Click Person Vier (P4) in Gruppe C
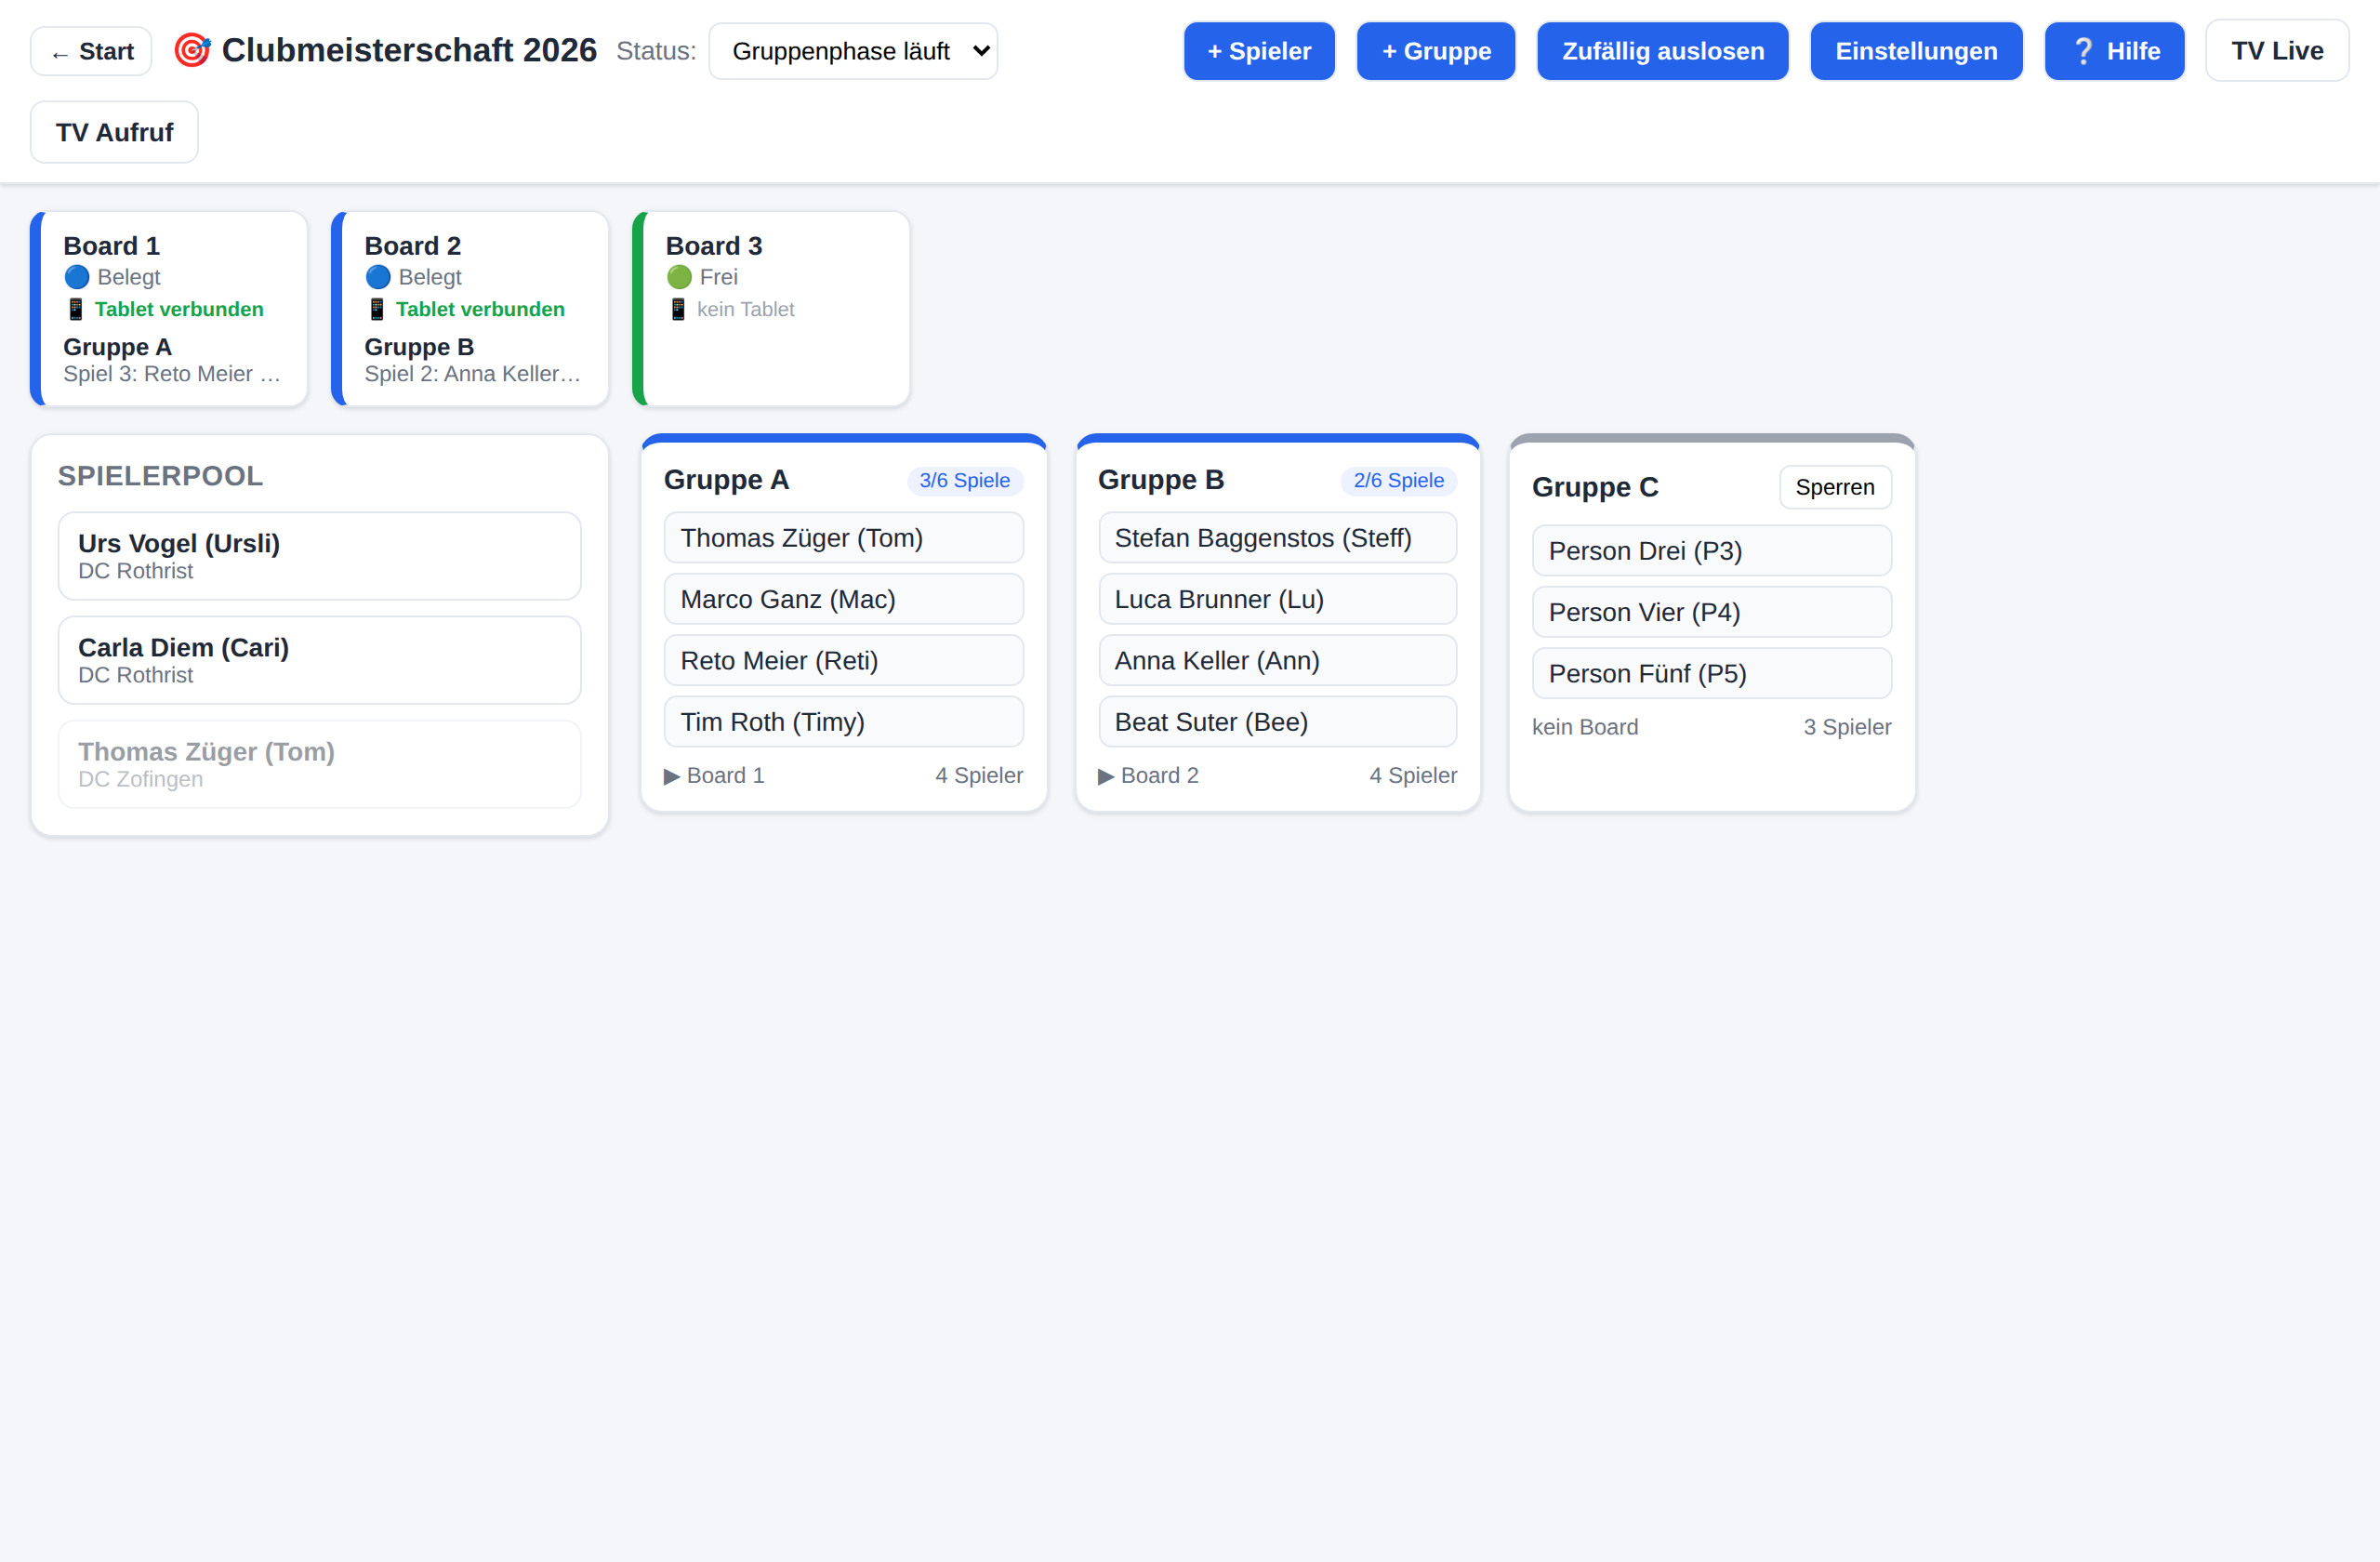Image resolution: width=2380 pixels, height=1562 pixels. coord(1712,612)
